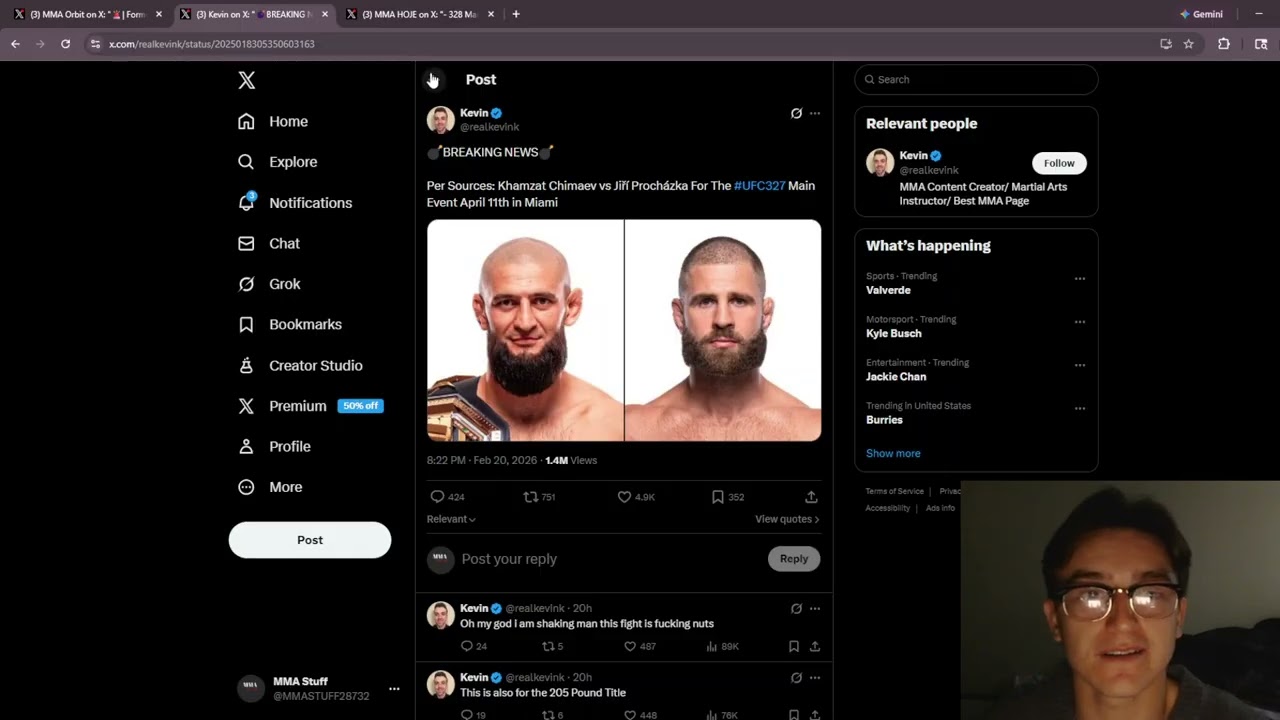Click the X logo in the sidebar
Image resolution: width=1280 pixels, height=720 pixels.
(x=246, y=80)
